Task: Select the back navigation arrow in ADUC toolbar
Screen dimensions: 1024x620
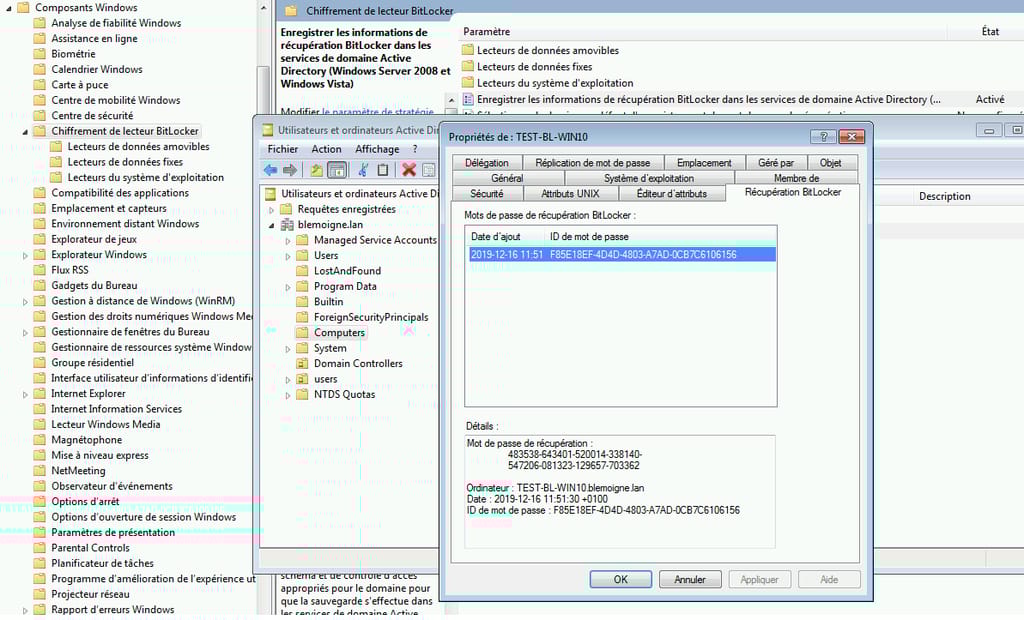Action: tap(270, 170)
